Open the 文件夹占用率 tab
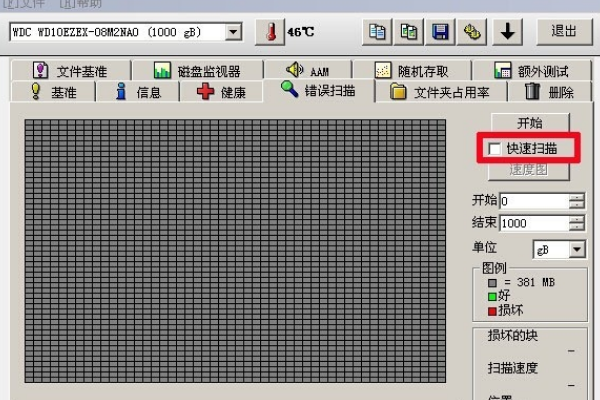 coord(441,92)
